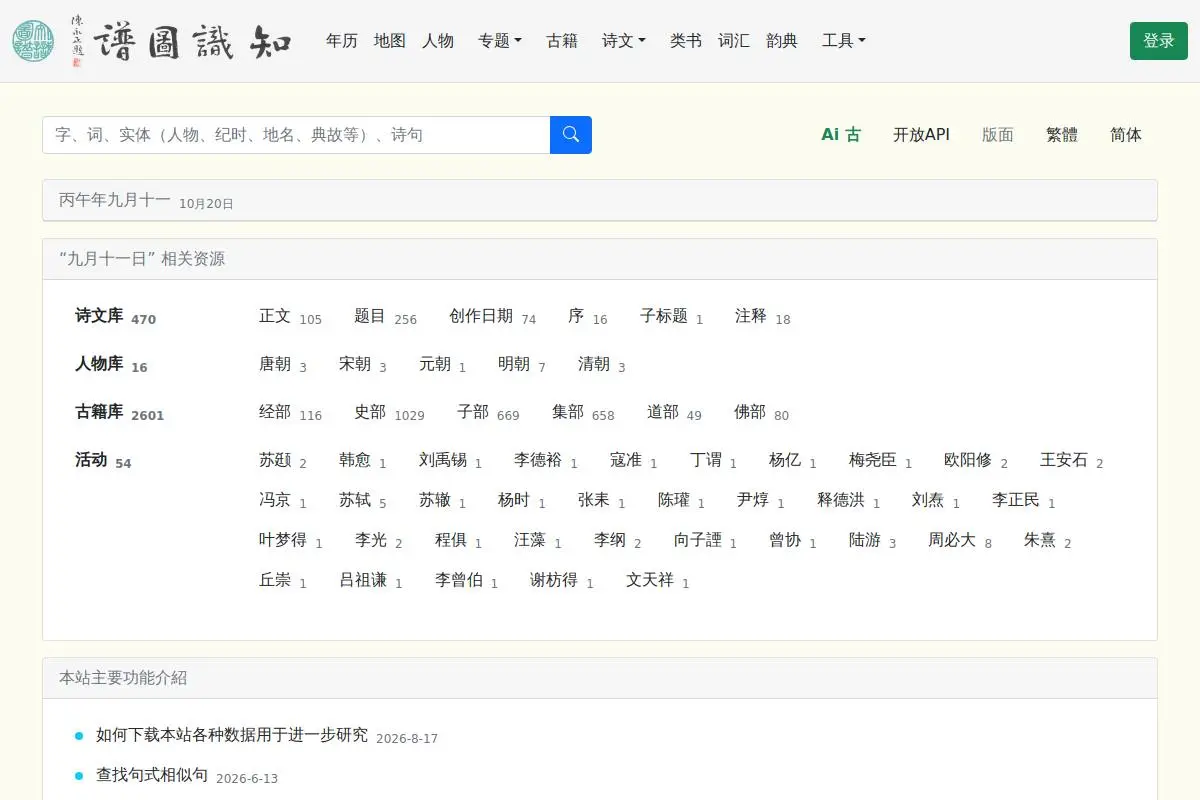The height and width of the screenshot is (800, 1200).
Task: Open the 古籍 menu item
Action: pos(562,41)
